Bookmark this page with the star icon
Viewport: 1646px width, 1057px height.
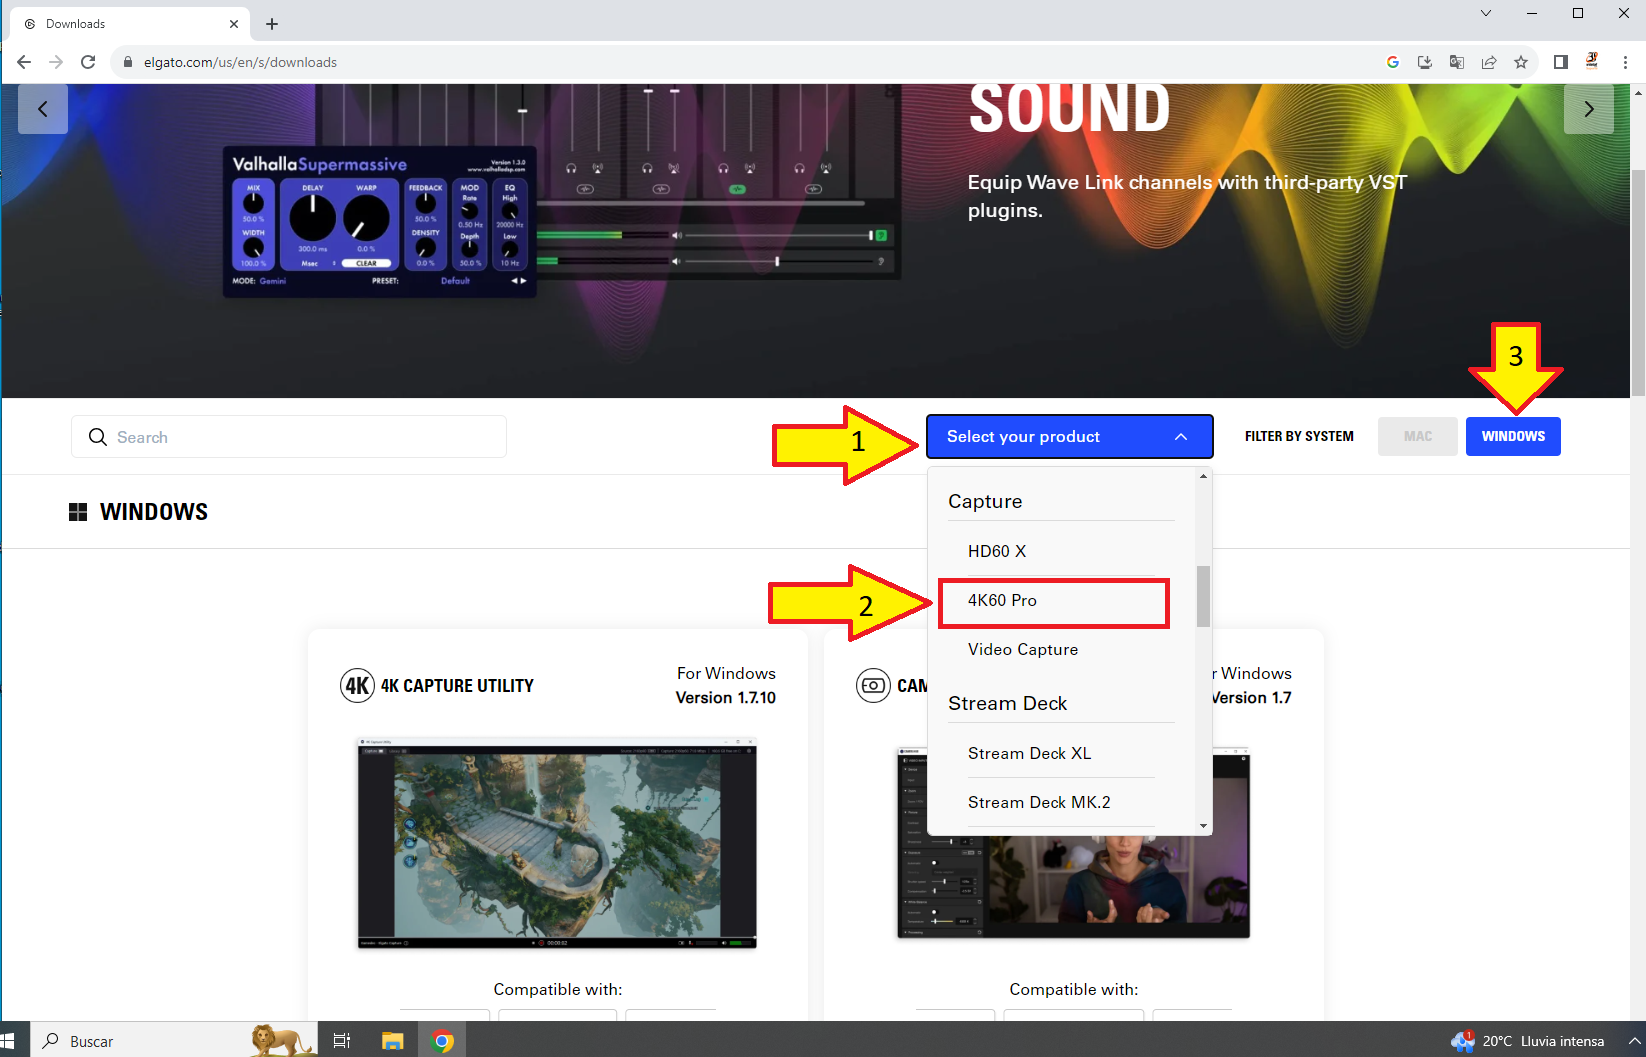[x=1521, y=62]
